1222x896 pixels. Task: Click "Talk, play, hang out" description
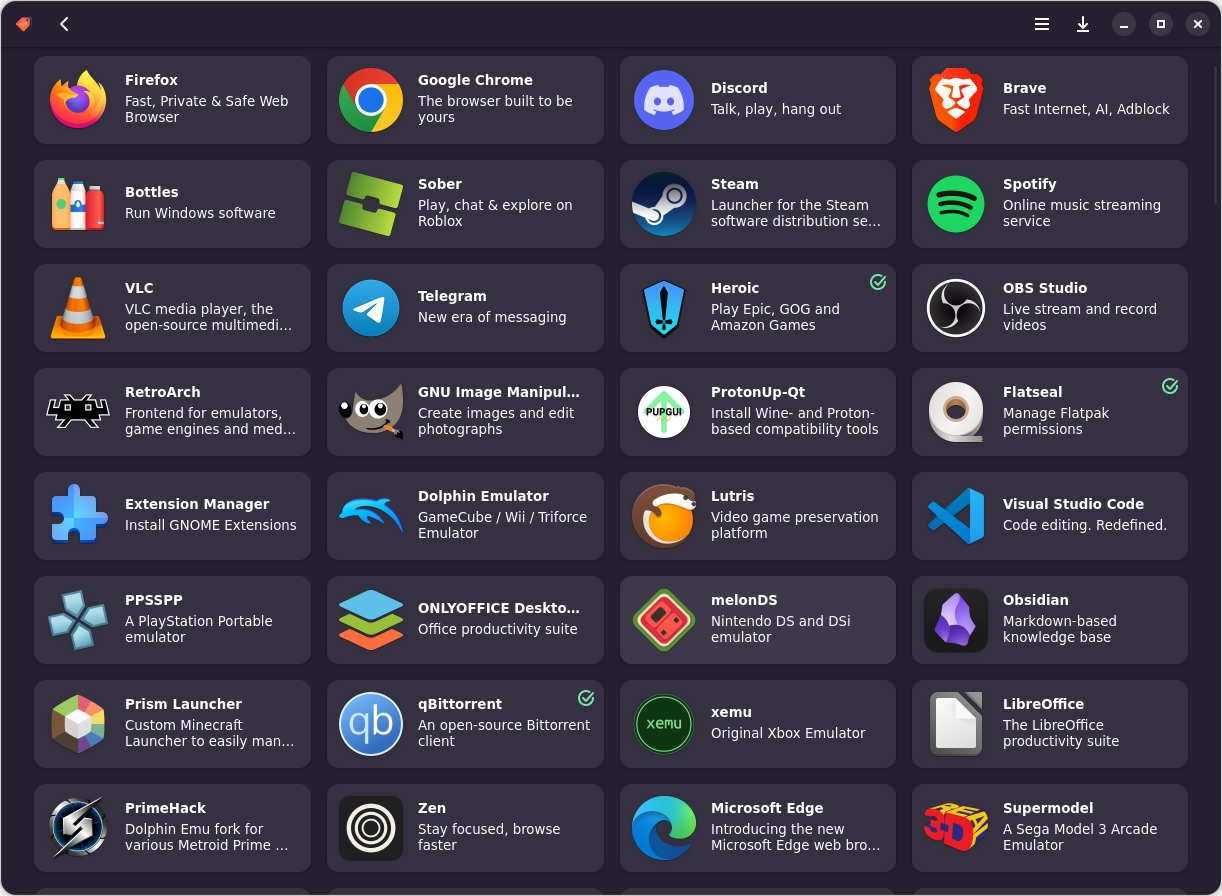776,109
